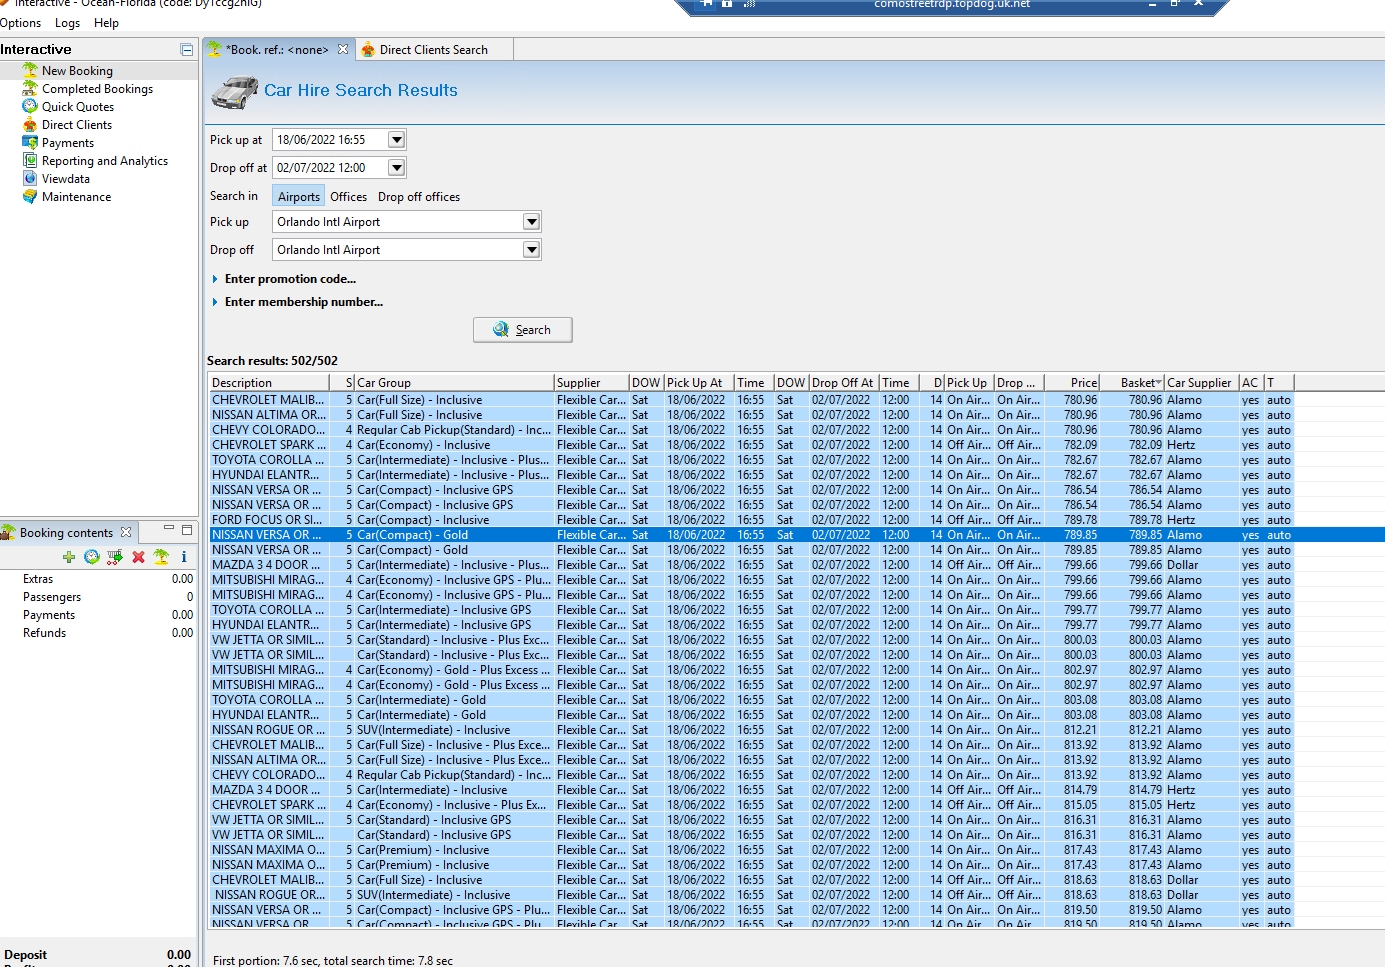Sort results by Car Group column header
Screen dimensions: 1385x967
click(x=455, y=383)
